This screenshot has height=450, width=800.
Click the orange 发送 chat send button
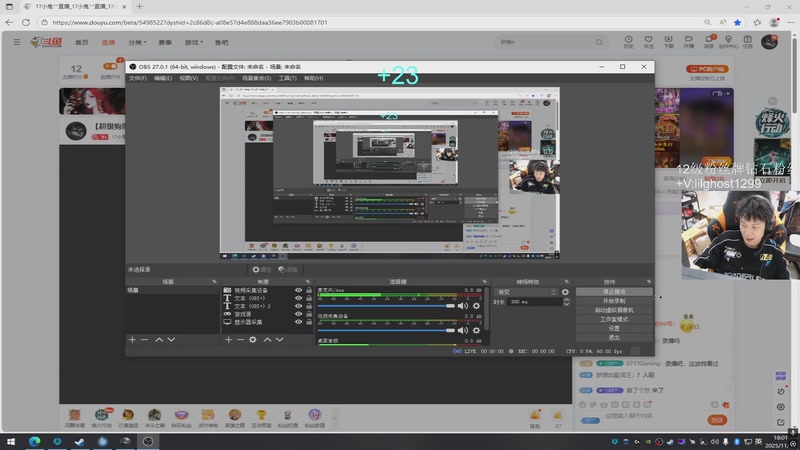tap(717, 420)
